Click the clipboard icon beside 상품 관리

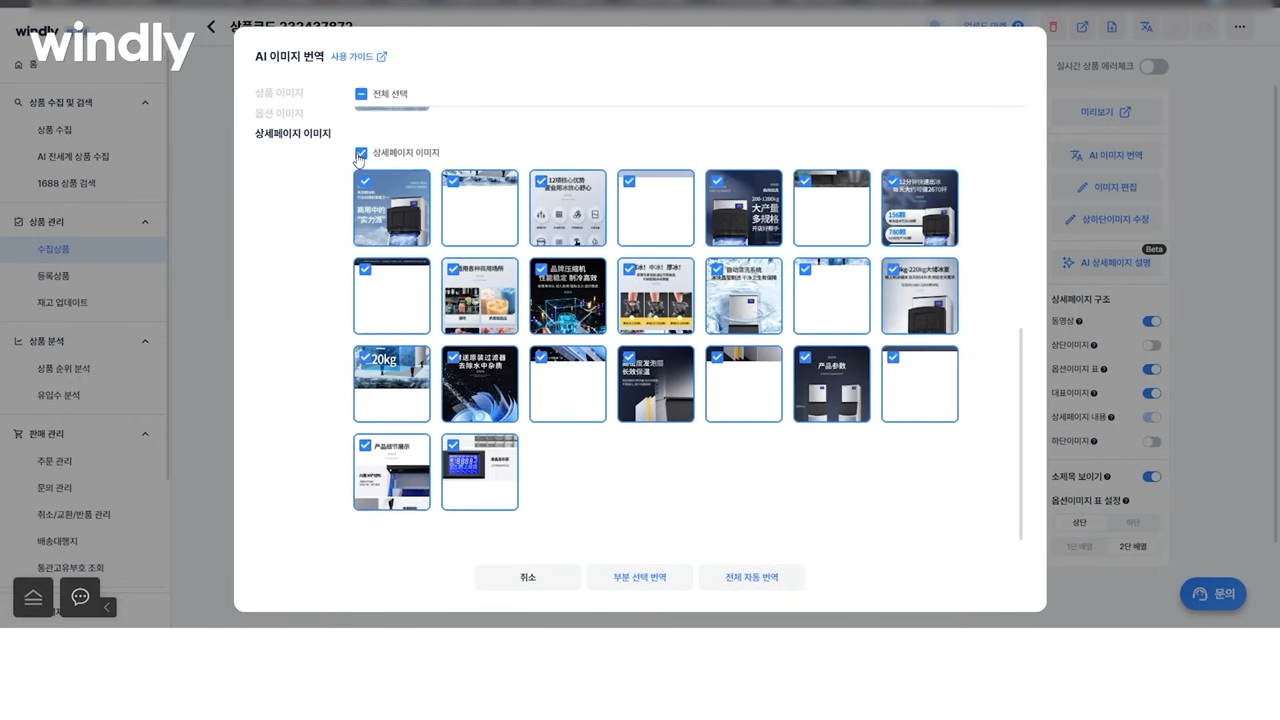pos(19,222)
